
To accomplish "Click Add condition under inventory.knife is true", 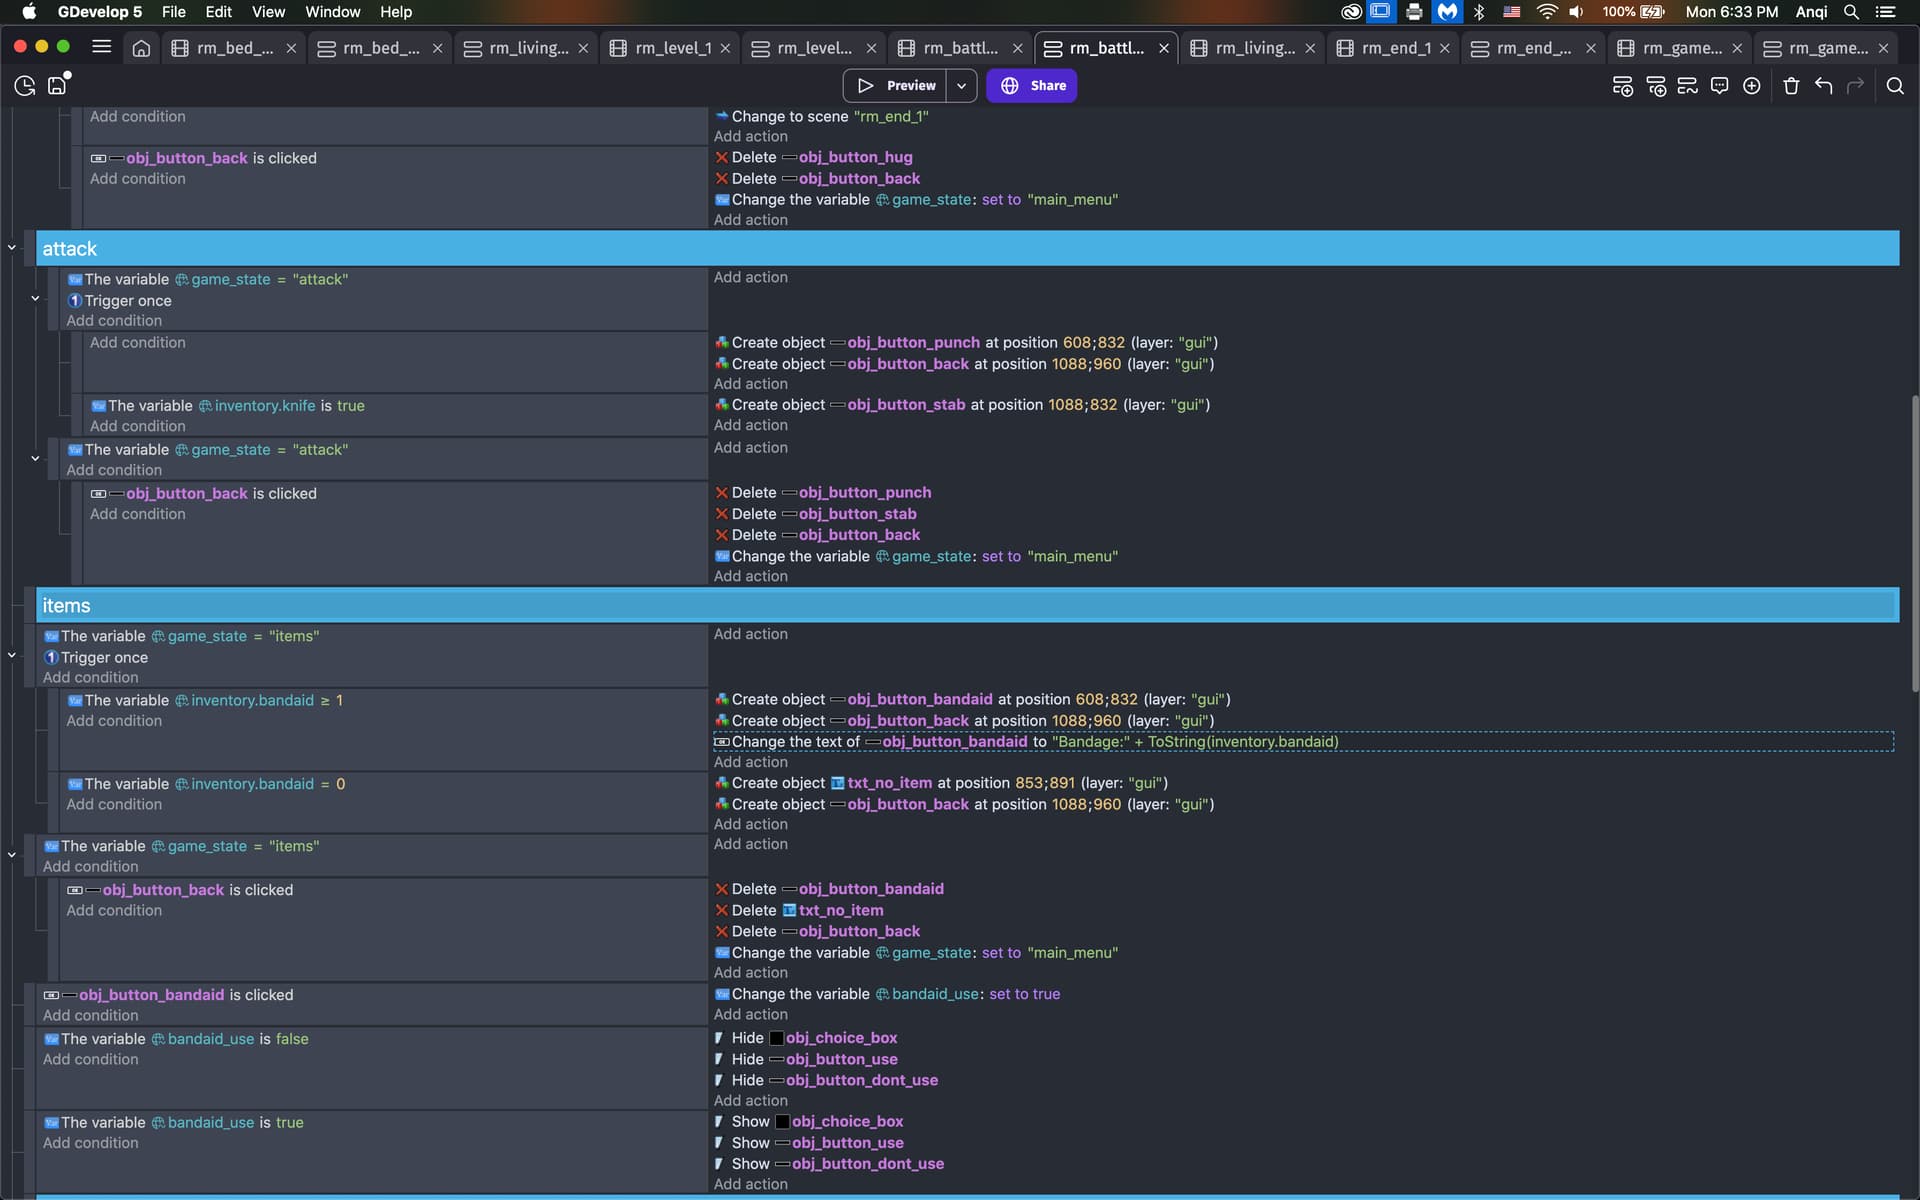I will (138, 426).
